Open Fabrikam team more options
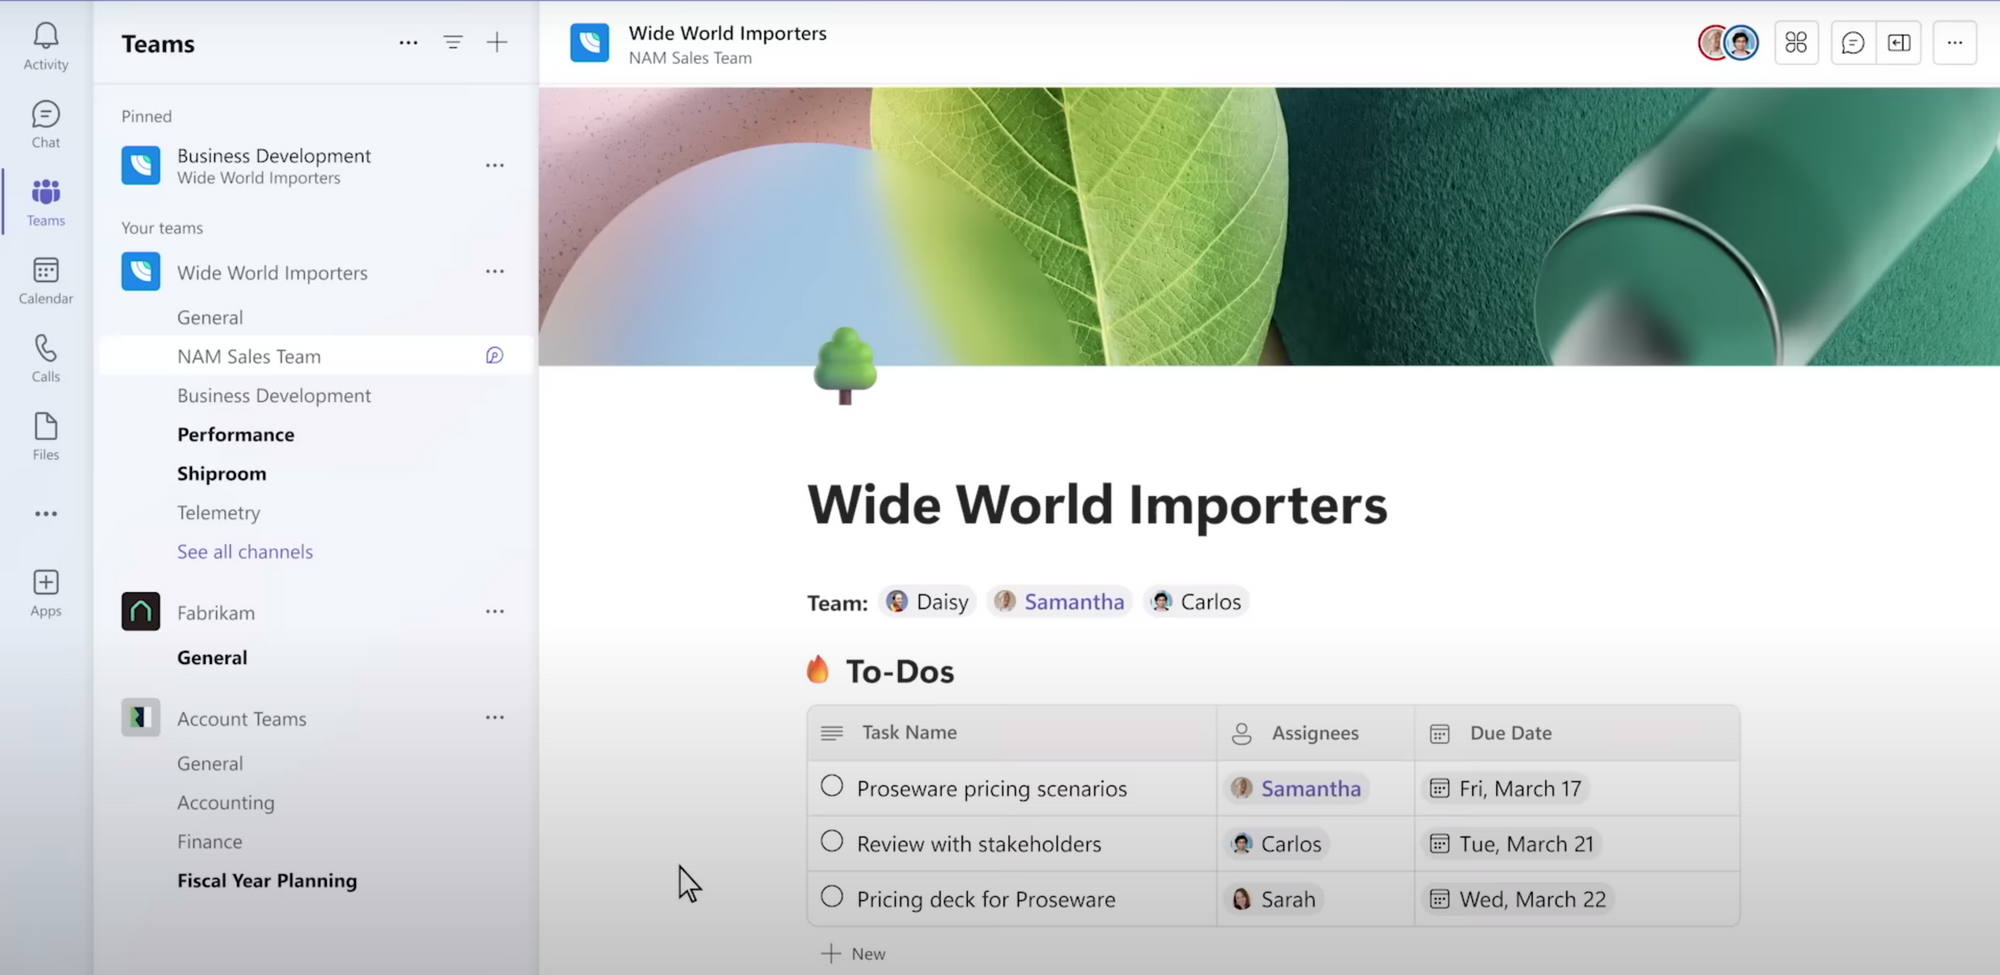The width and height of the screenshot is (2000, 975). [x=495, y=611]
